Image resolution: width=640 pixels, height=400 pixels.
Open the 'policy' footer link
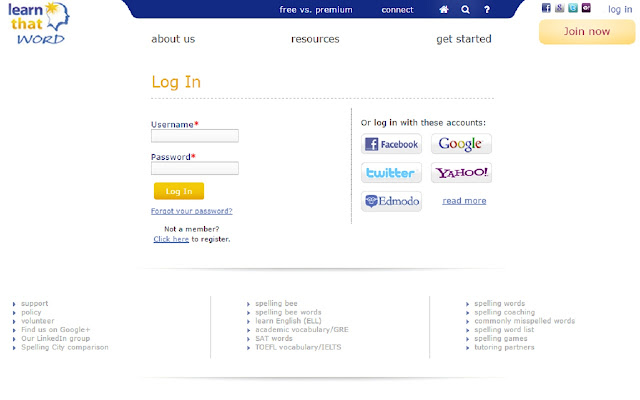(x=31, y=312)
